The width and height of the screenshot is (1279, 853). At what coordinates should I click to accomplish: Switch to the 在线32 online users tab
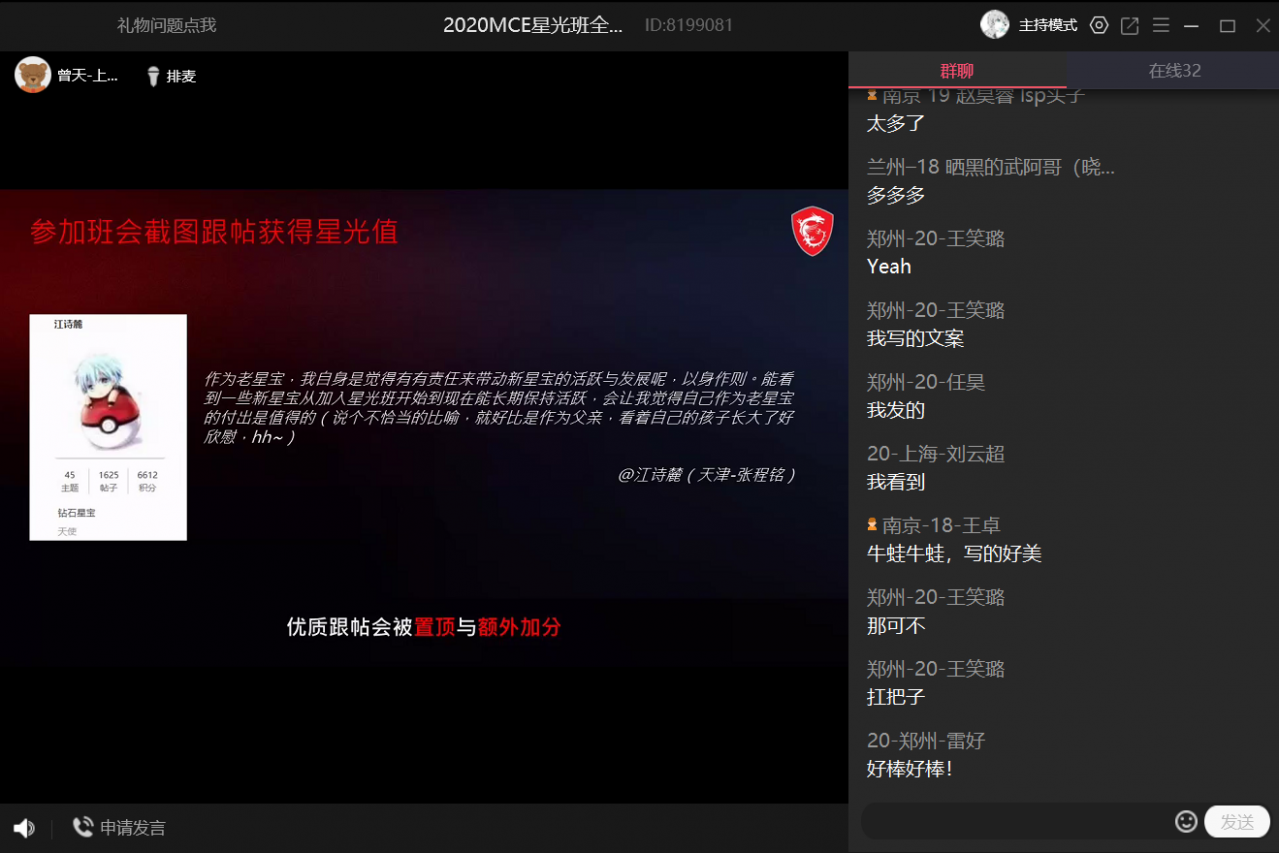click(1174, 71)
